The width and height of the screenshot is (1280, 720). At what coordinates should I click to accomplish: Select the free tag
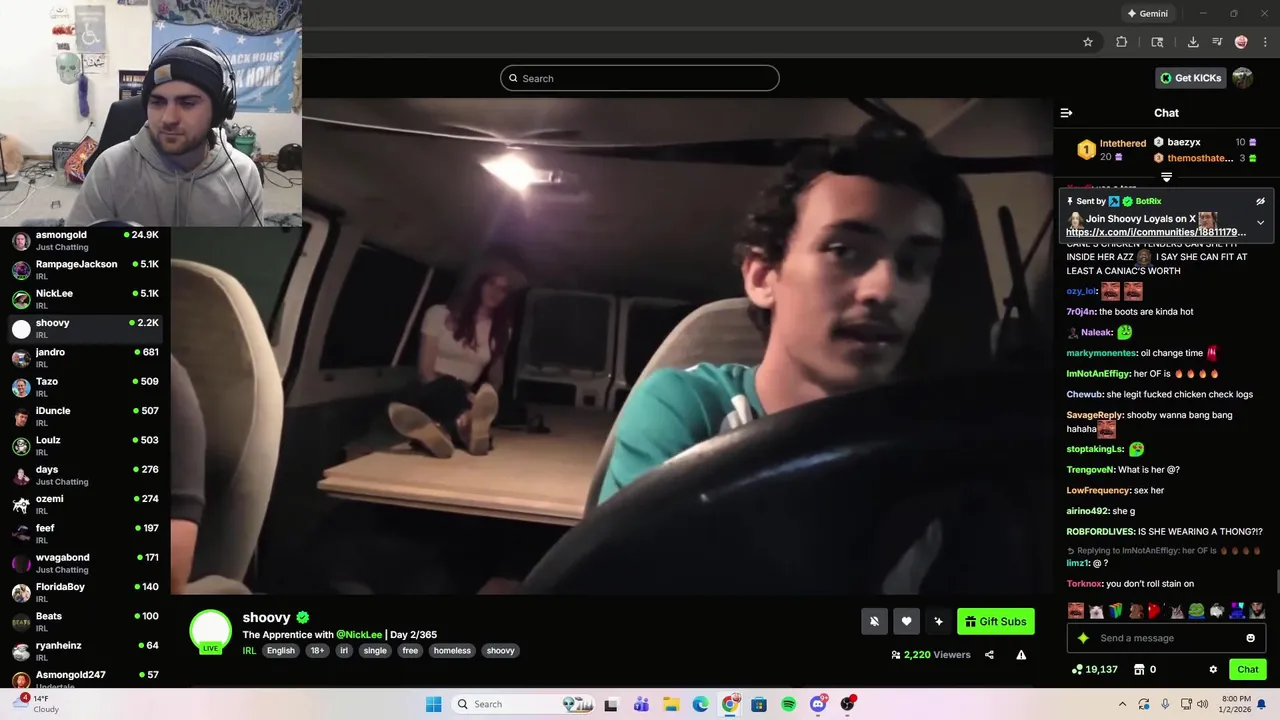tap(410, 651)
